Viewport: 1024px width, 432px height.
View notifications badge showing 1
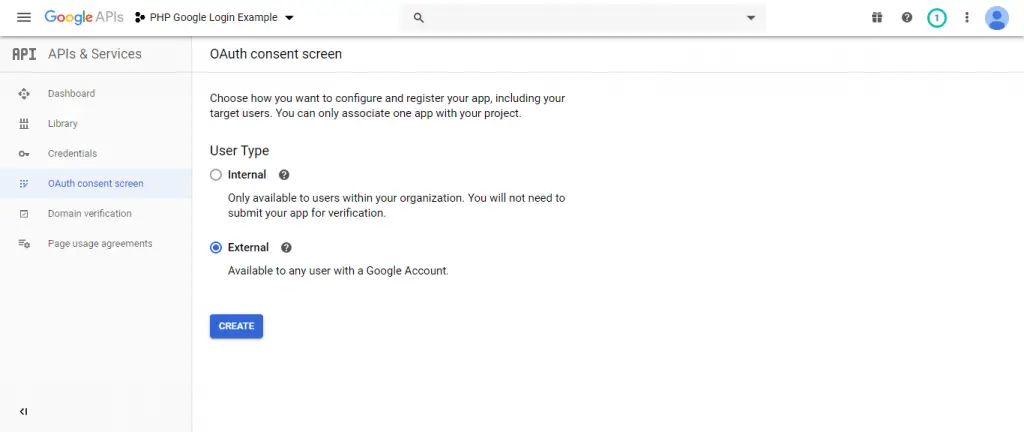(x=936, y=18)
